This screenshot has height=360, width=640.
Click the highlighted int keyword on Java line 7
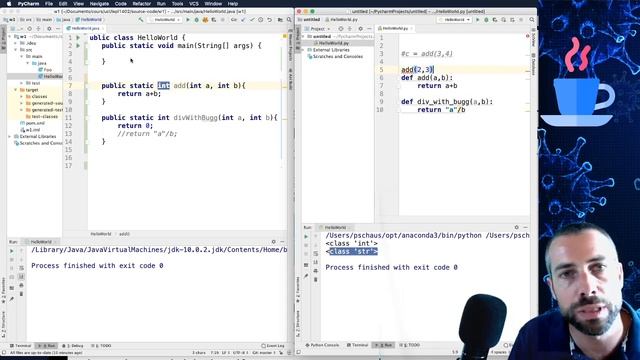coord(163,85)
